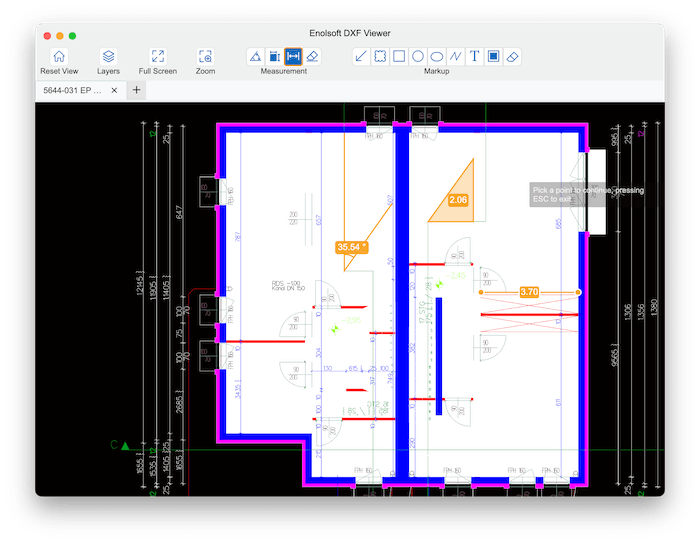Enter Full Screen mode
Screen dimensions: 700x543
[158, 57]
